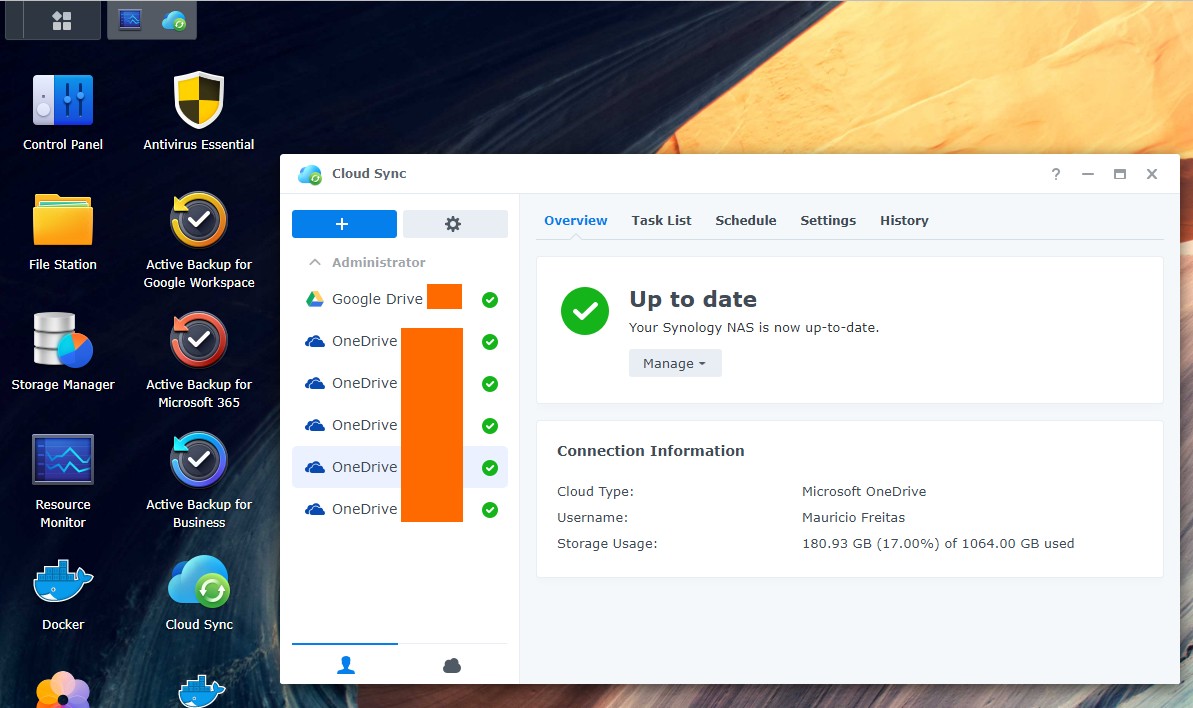1193x708 pixels.
Task: Open Storage Manager
Action: pos(63,341)
